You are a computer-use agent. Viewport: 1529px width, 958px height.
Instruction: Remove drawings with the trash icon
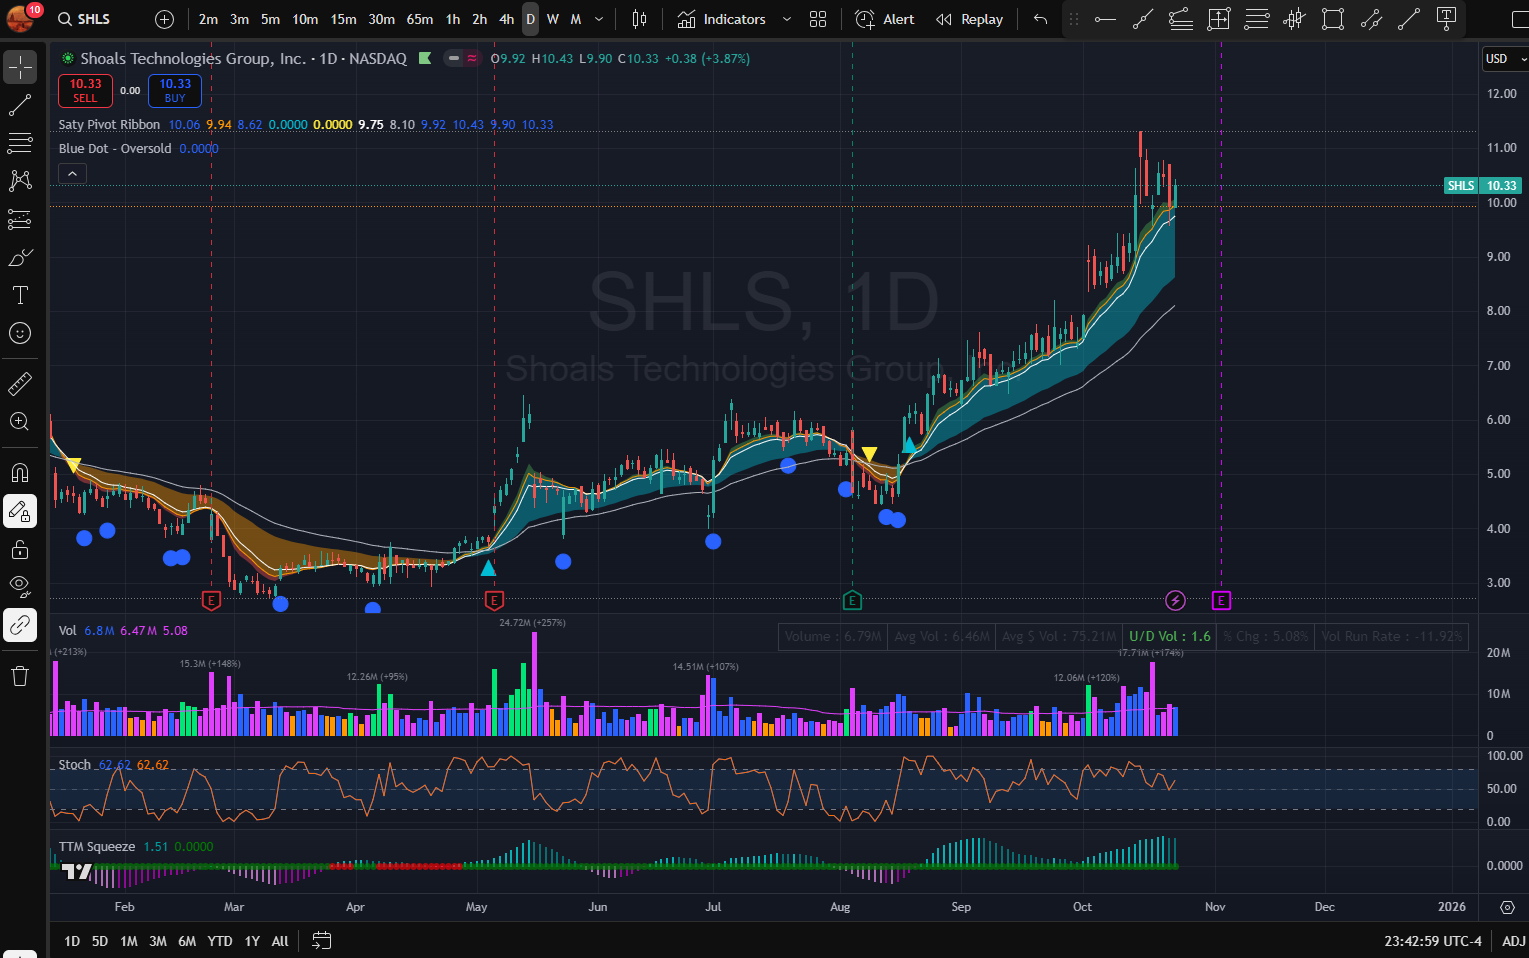pyautogui.click(x=20, y=676)
